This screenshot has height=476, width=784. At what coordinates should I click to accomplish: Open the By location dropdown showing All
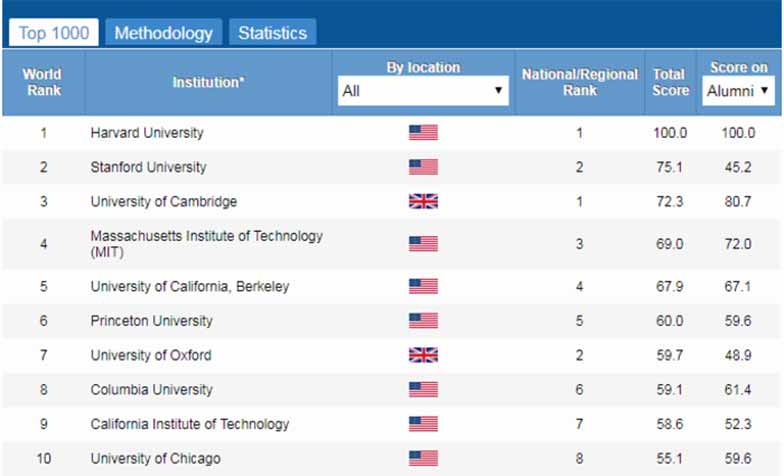[x=423, y=90]
